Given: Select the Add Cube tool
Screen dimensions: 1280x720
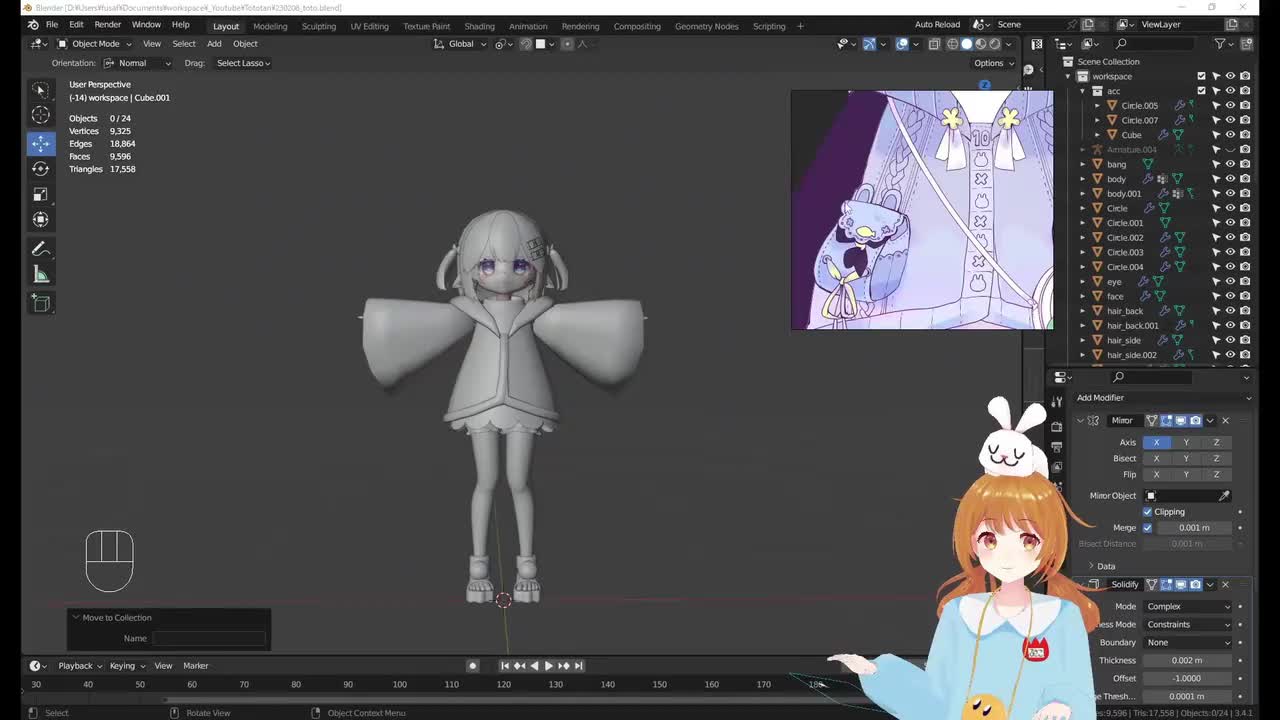Looking at the screenshot, I should click(41, 303).
